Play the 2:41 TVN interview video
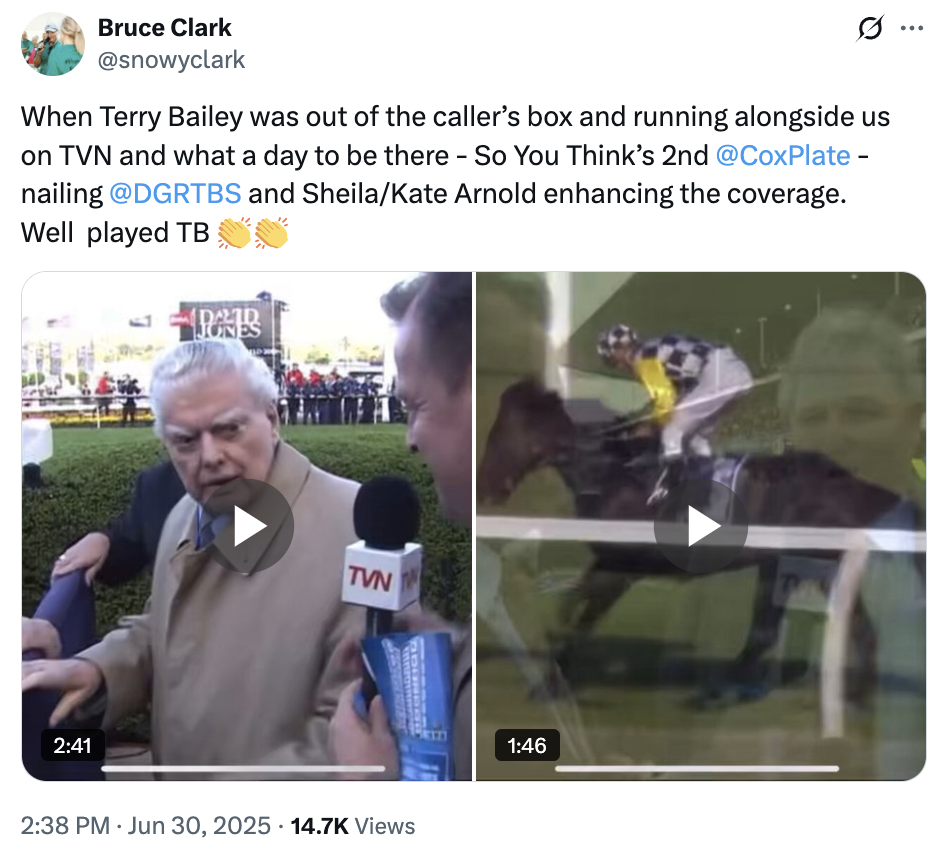This screenshot has width=950, height=866. click(x=247, y=526)
